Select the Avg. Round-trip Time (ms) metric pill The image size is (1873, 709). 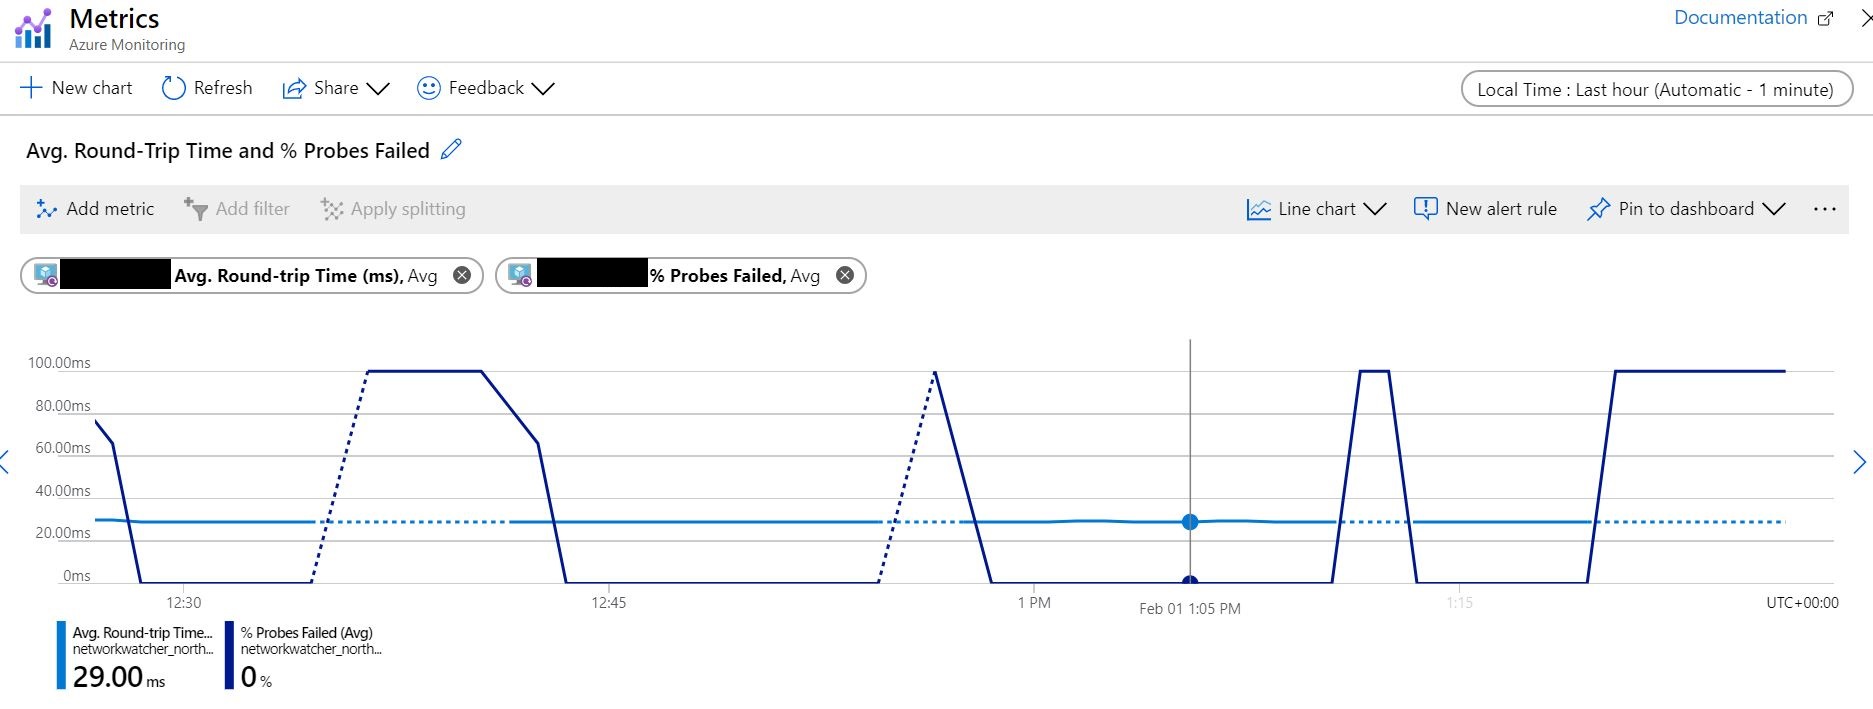pyautogui.click(x=252, y=275)
